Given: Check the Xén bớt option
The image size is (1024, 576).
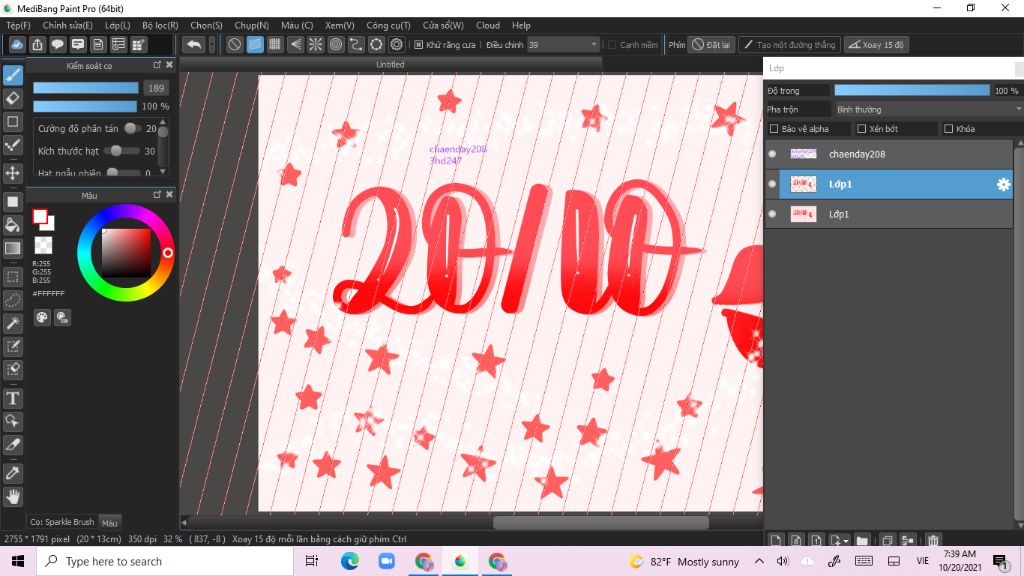Looking at the screenshot, I should (x=861, y=129).
